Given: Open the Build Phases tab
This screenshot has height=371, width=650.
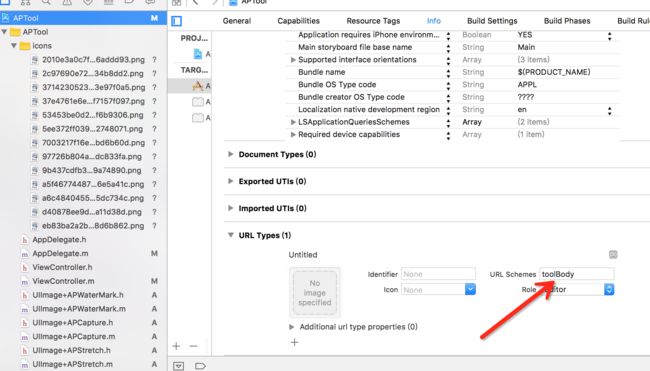Looking at the screenshot, I should 567,21.
